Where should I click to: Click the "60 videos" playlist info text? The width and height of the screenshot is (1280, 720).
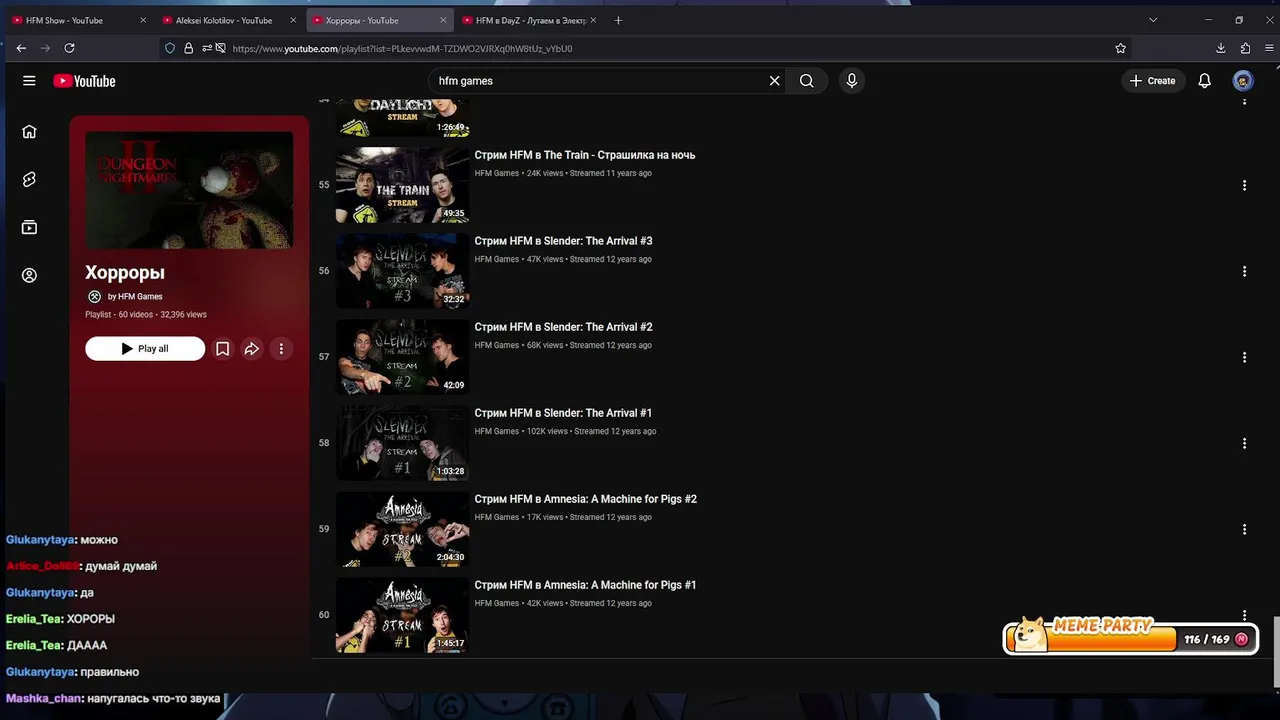[x=135, y=315]
